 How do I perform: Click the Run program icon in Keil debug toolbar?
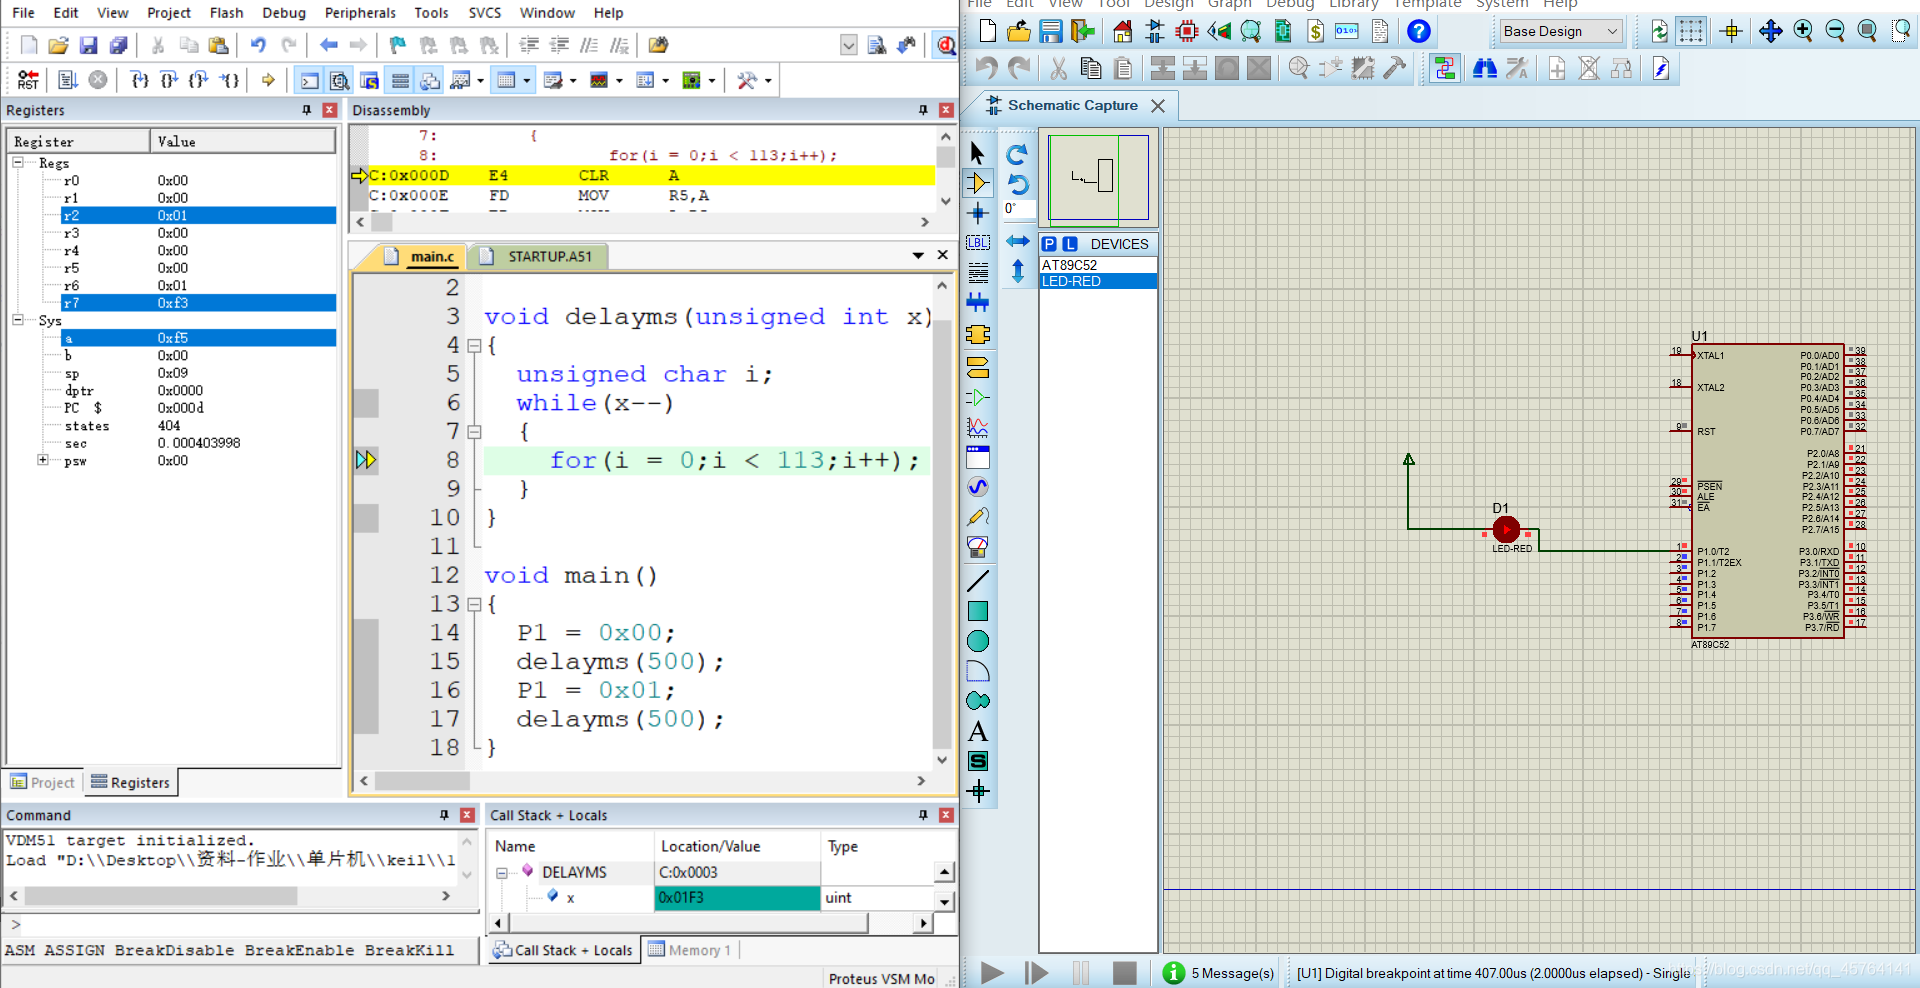pyautogui.click(x=67, y=80)
